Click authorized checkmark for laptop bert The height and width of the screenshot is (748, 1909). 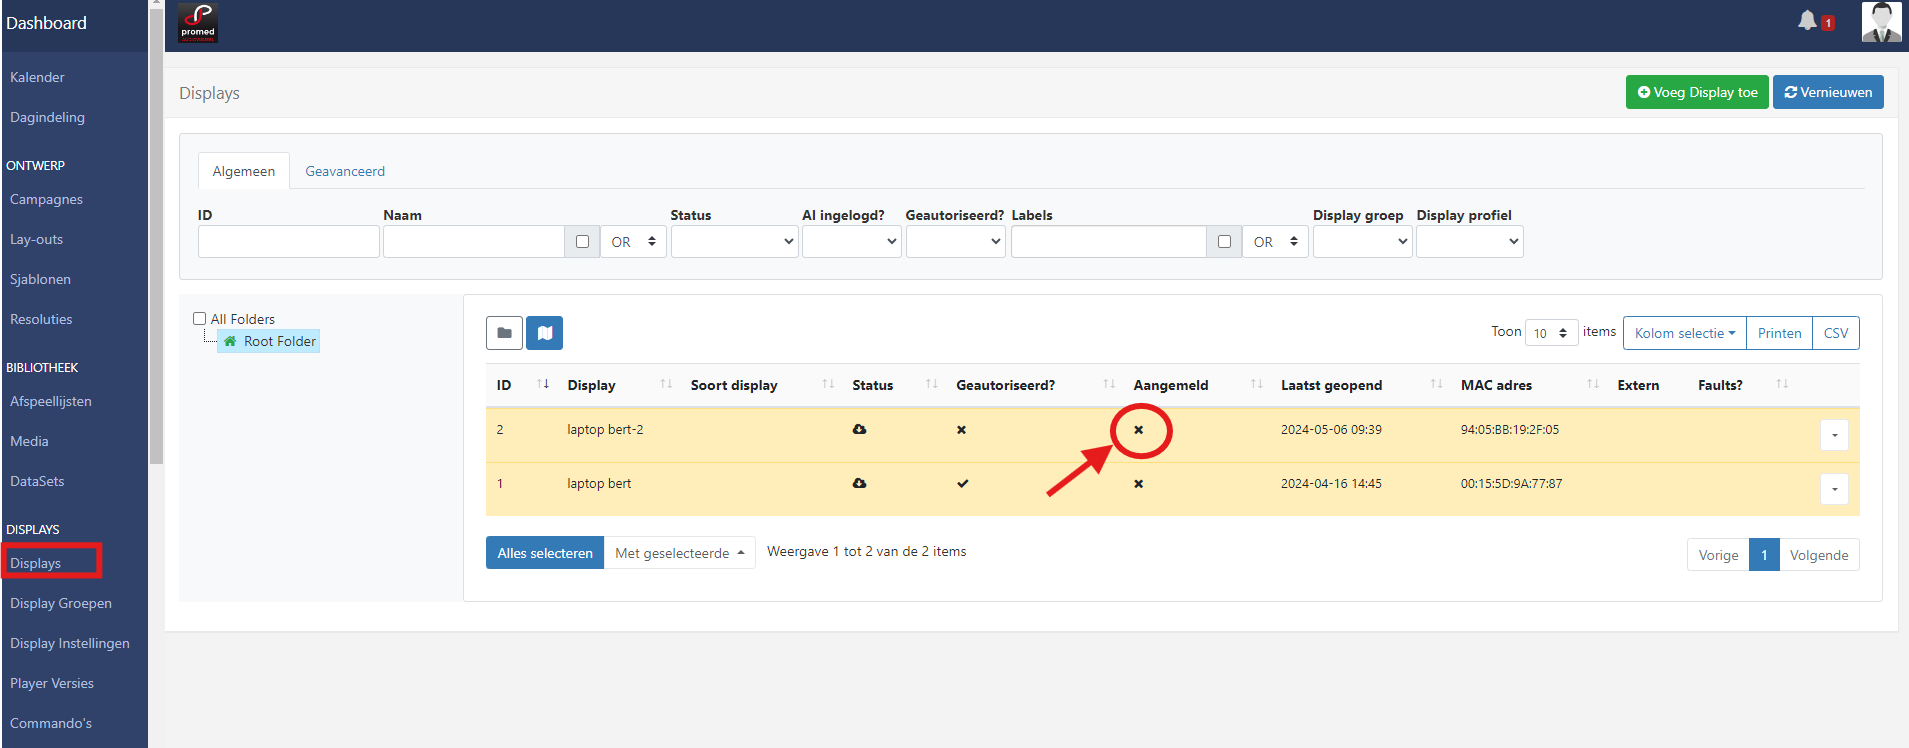click(962, 484)
